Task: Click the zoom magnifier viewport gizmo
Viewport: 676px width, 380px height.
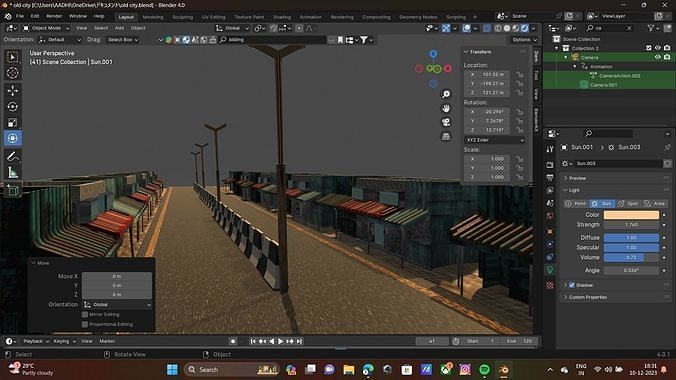Action: 446,94
